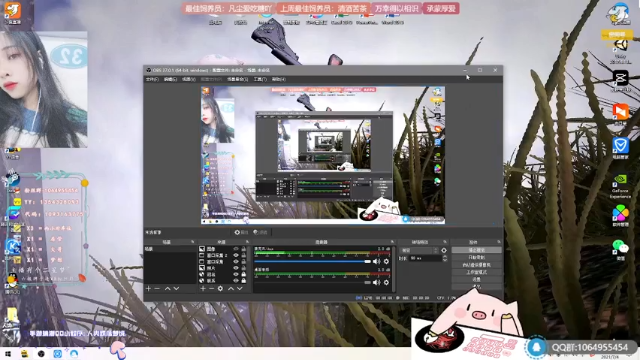Click the CPU usage status bar text

coord(447,298)
